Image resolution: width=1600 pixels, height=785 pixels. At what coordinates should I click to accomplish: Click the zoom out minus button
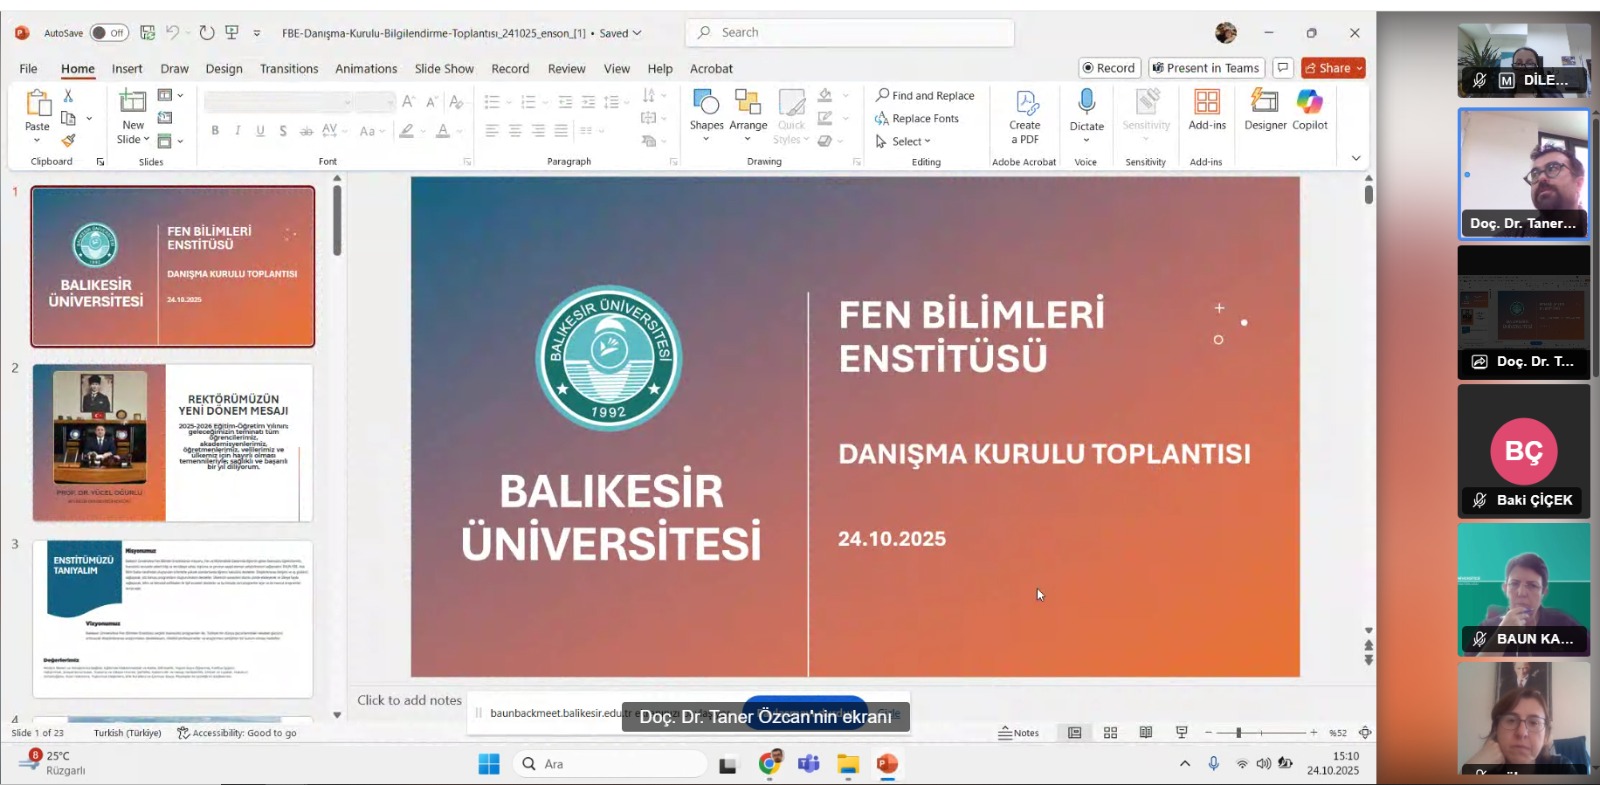coord(1208,733)
